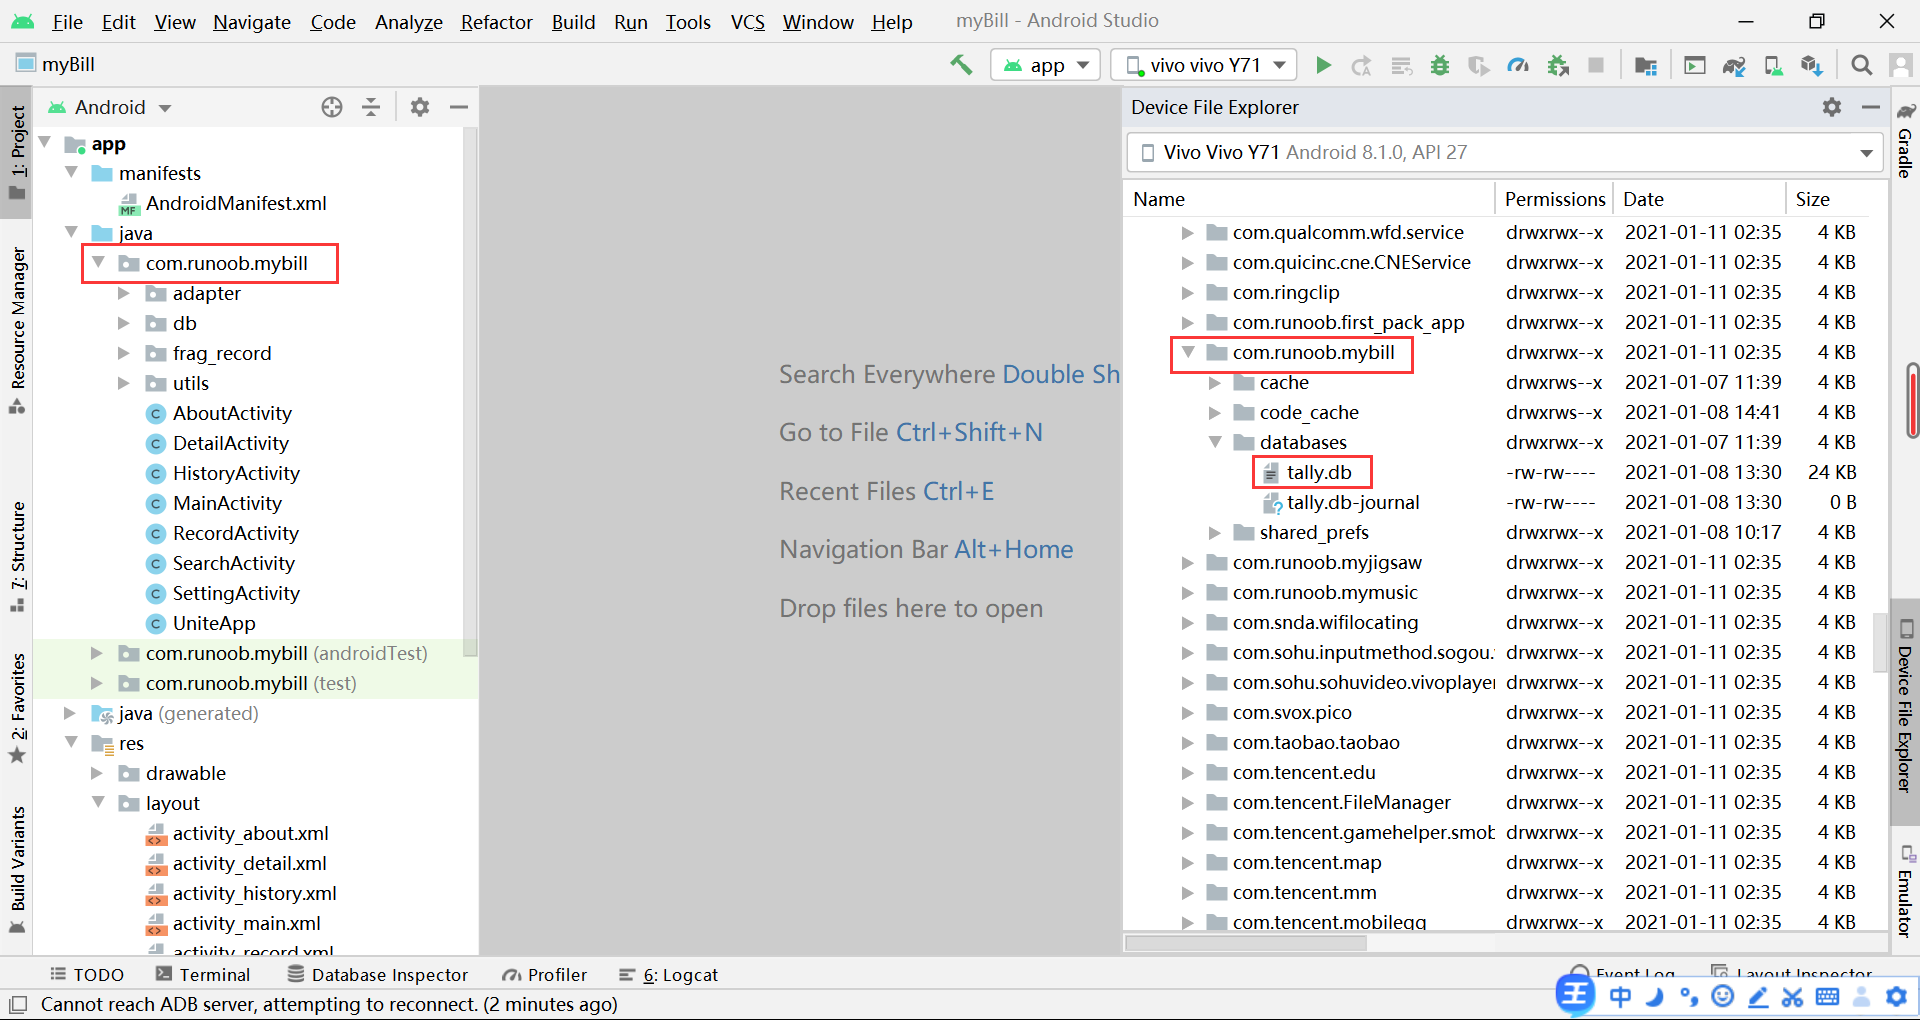Screen dimensions: 1920x1020
Task: Toggle the Resource Manager side tab
Action: click(x=18, y=330)
